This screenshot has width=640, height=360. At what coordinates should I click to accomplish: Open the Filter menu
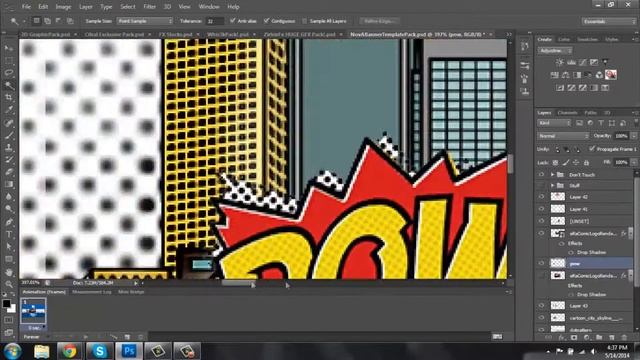149,7
